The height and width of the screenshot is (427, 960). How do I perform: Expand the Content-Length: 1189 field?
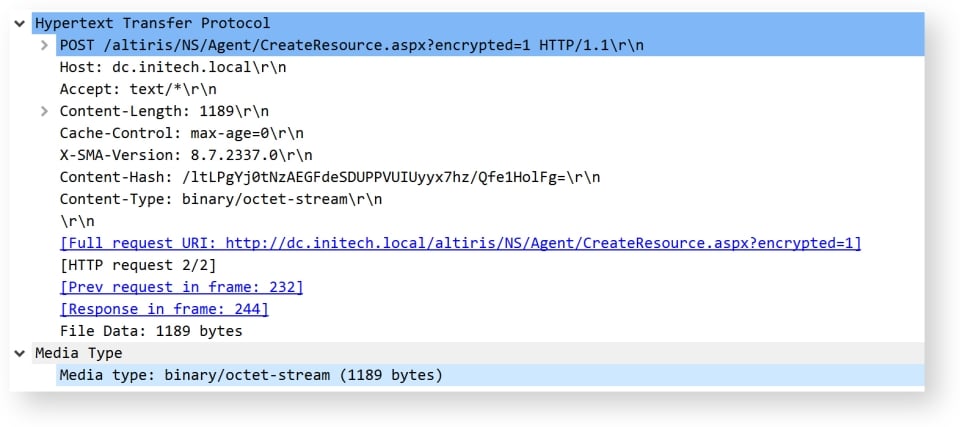tap(44, 111)
